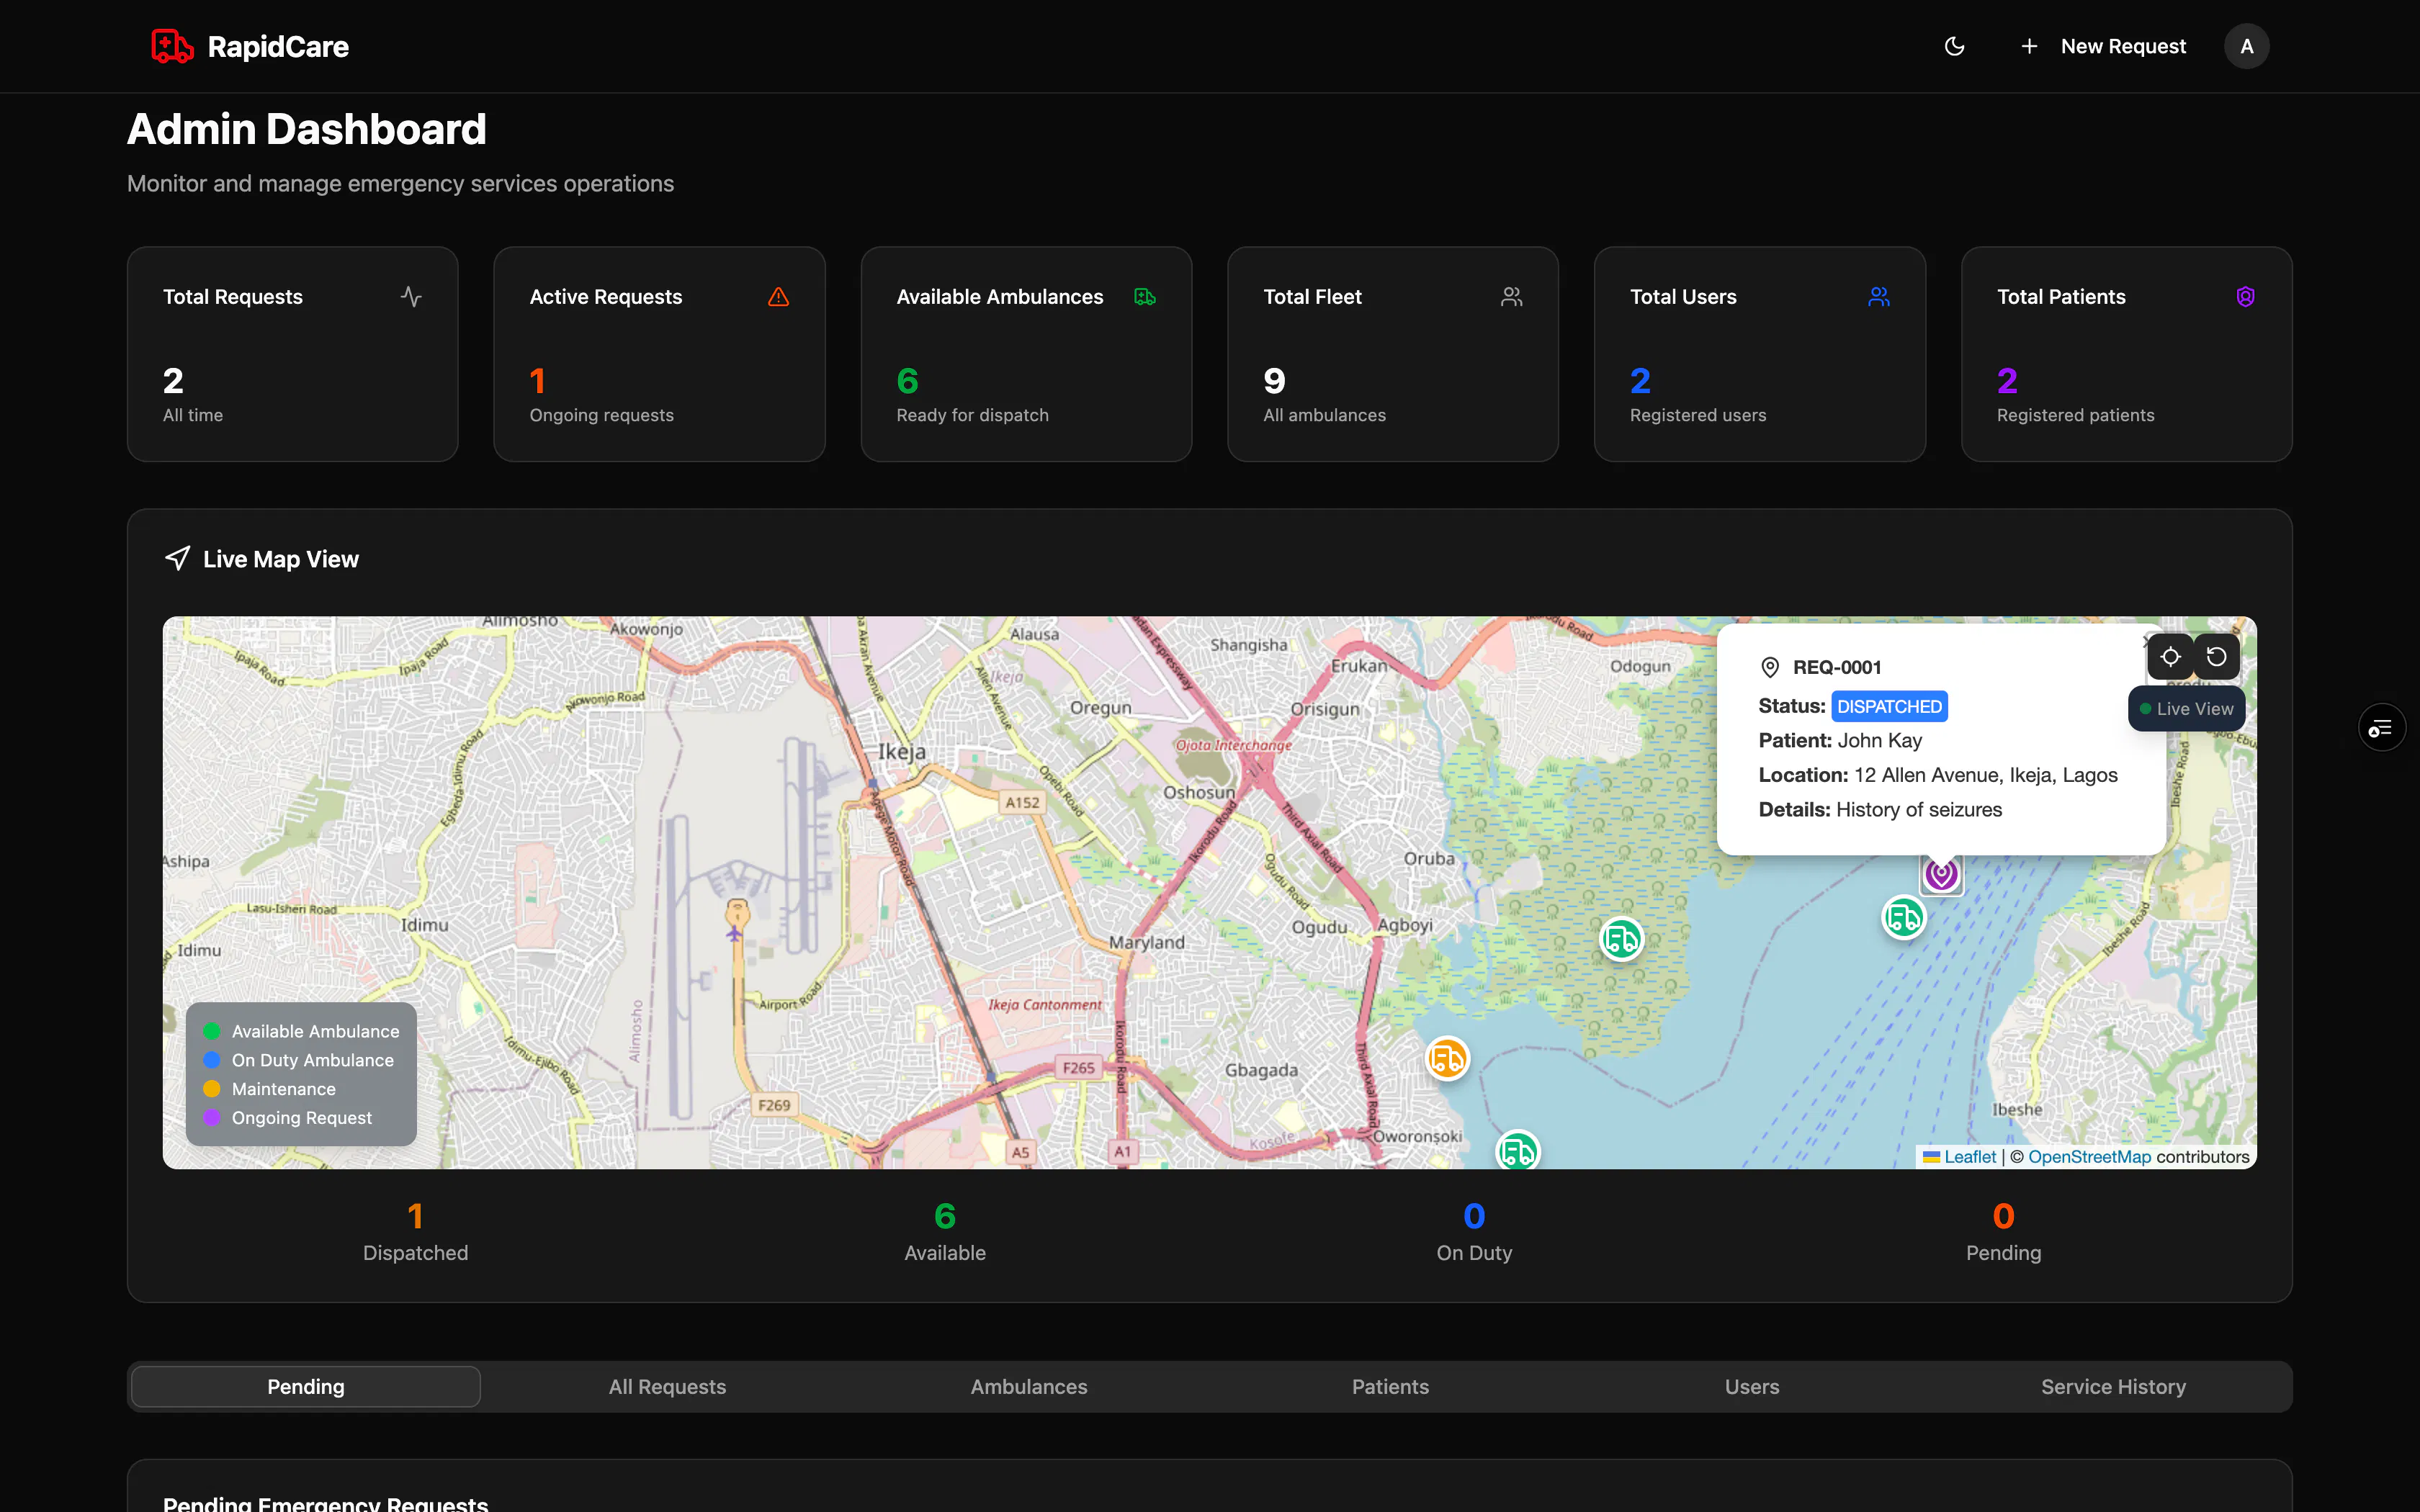Click the 'History of seizures' details text
This screenshot has width=2420, height=1512.
(x=1918, y=809)
